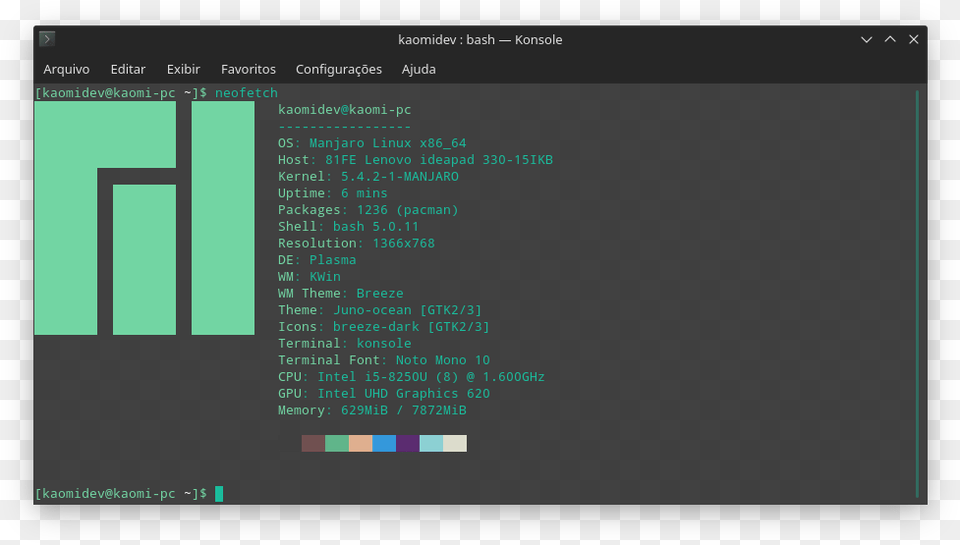The width and height of the screenshot is (960, 545).
Task: Click the CPU: Intel i5-8250U line
Action: click(x=411, y=377)
